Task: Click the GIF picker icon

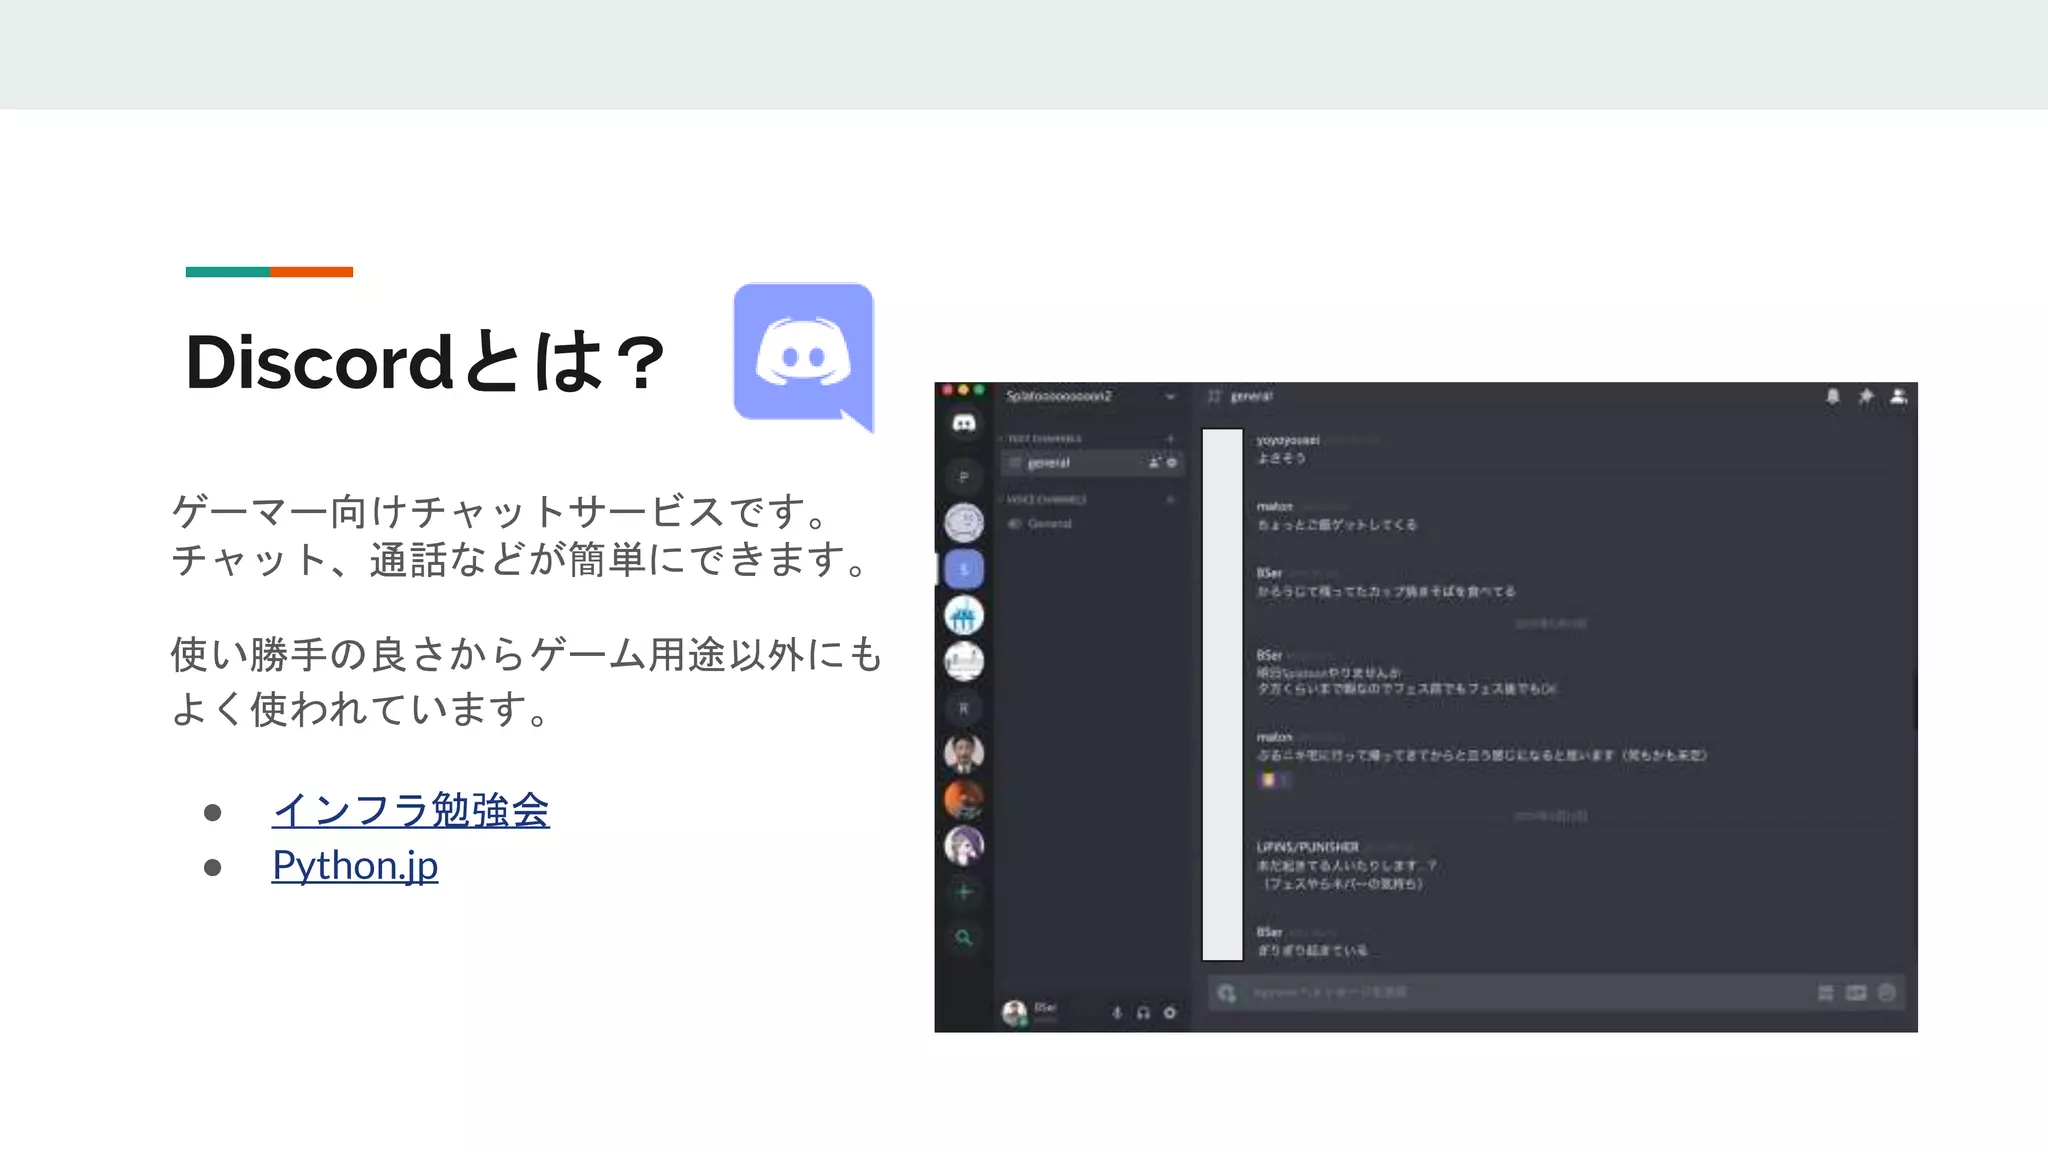Action: pyautogui.click(x=1855, y=993)
